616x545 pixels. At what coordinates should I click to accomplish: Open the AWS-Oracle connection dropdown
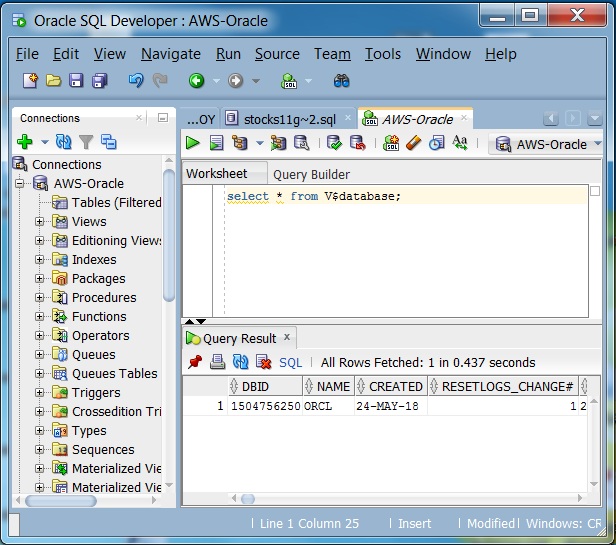(x=598, y=144)
